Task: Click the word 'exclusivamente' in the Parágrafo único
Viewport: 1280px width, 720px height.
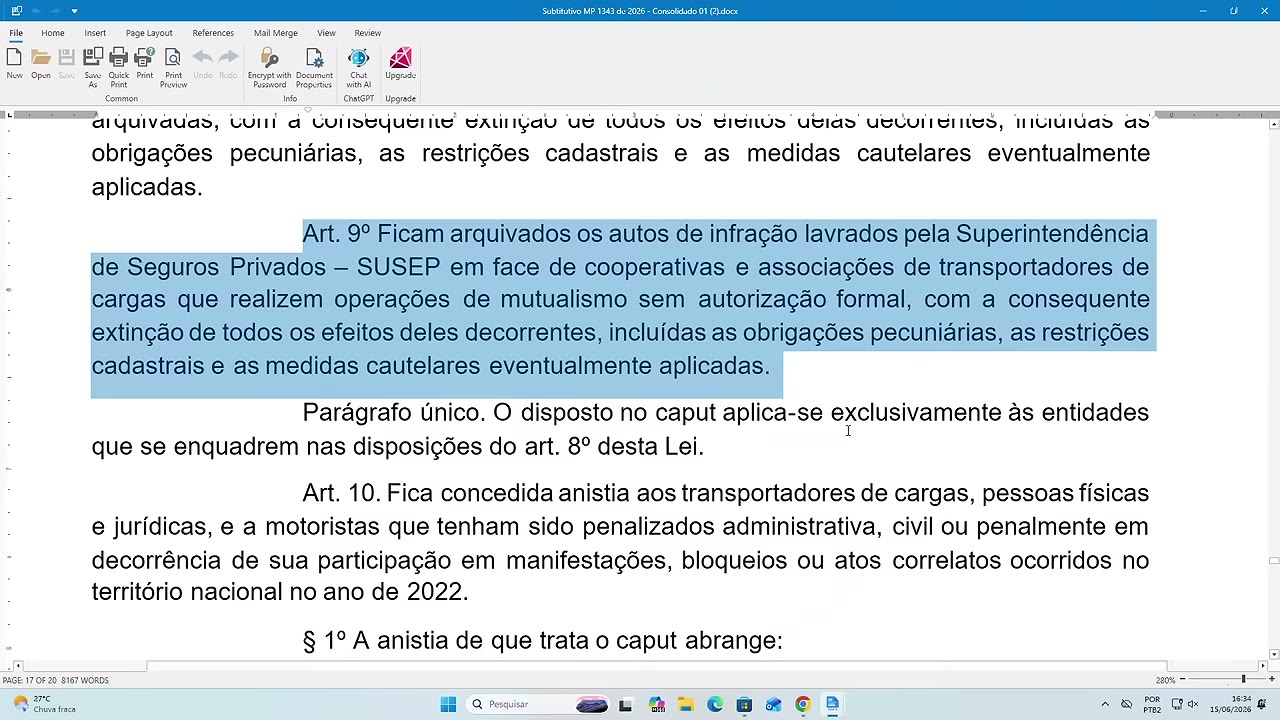Action: pos(916,412)
